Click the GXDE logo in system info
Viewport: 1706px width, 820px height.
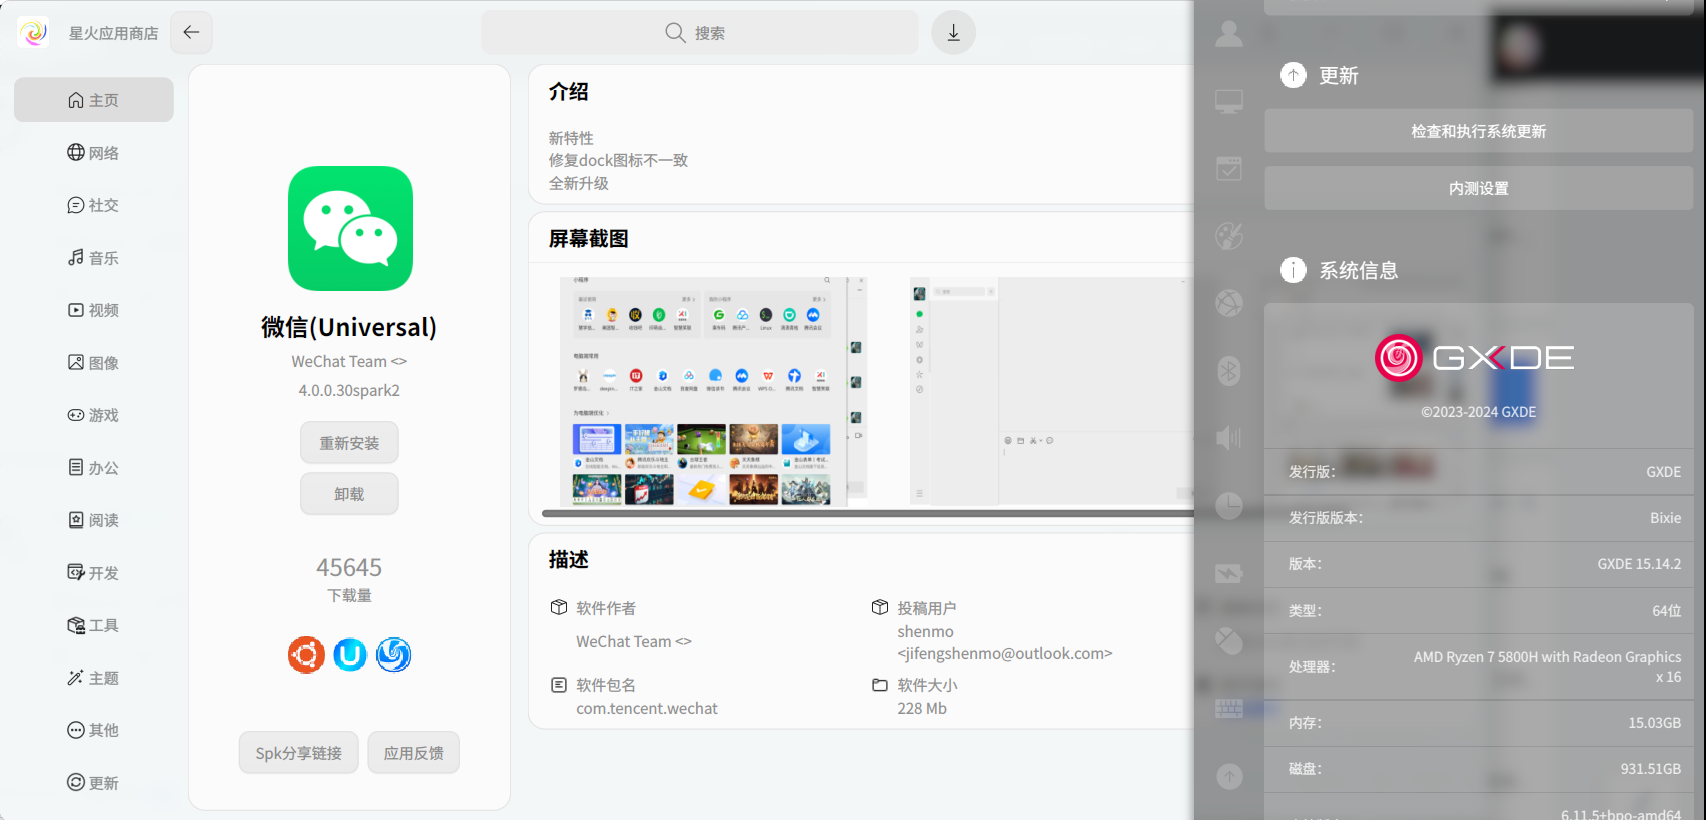pos(1475,358)
